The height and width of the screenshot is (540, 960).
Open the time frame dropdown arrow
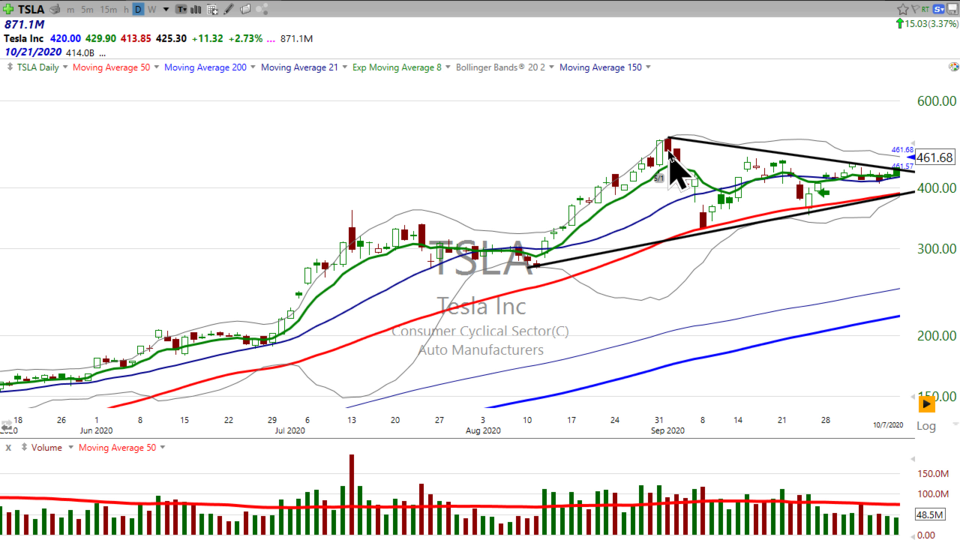[x=166, y=10]
